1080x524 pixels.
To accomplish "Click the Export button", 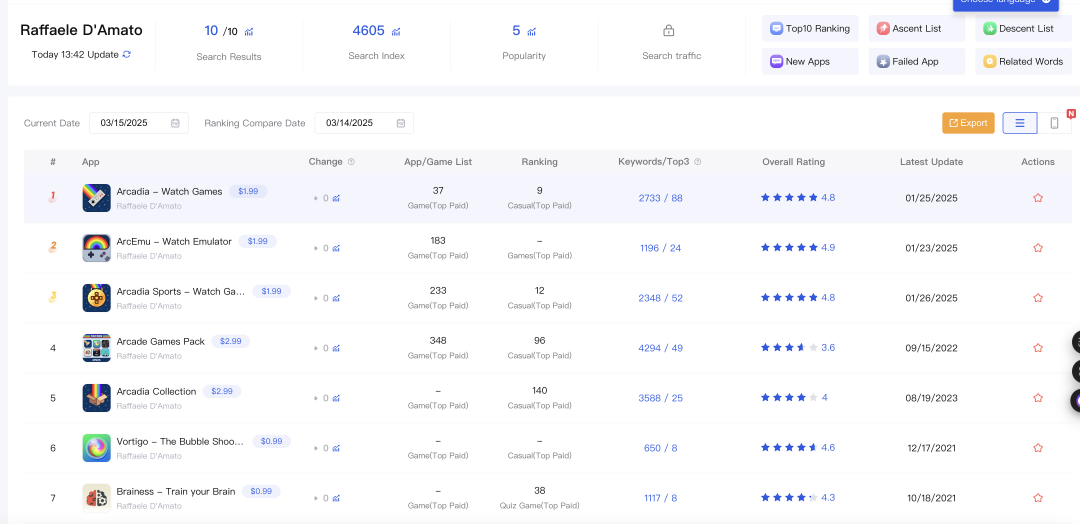I will pos(968,123).
